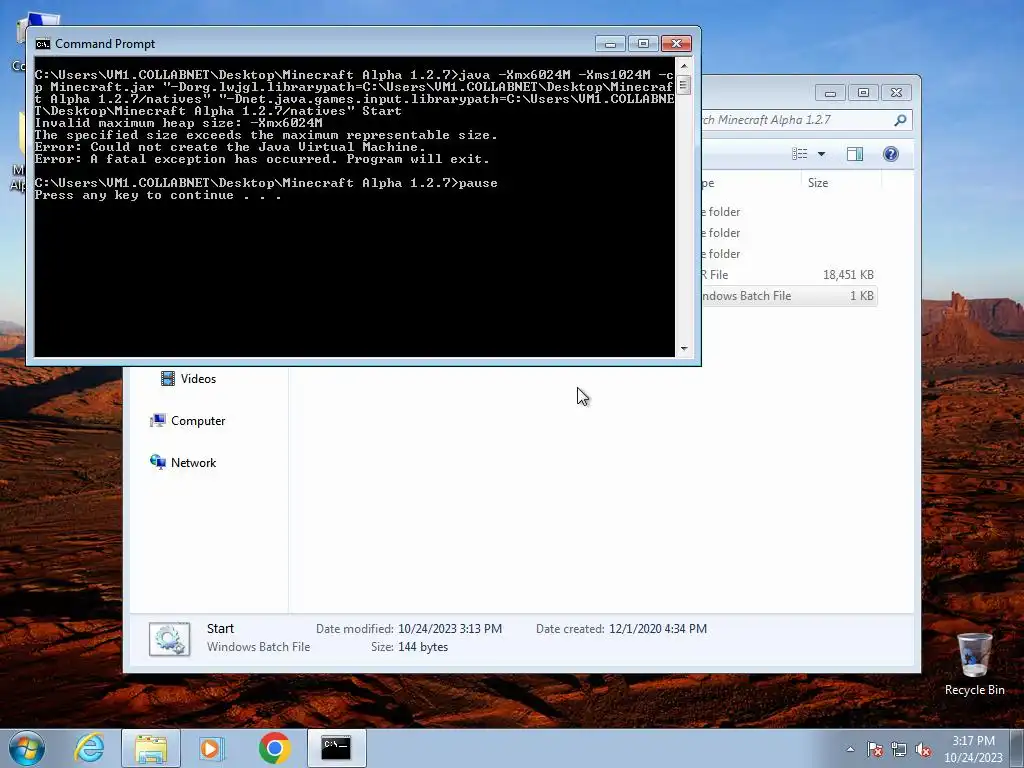Launch Internet Explorer from taskbar
This screenshot has width=1024, height=768.
click(89, 748)
